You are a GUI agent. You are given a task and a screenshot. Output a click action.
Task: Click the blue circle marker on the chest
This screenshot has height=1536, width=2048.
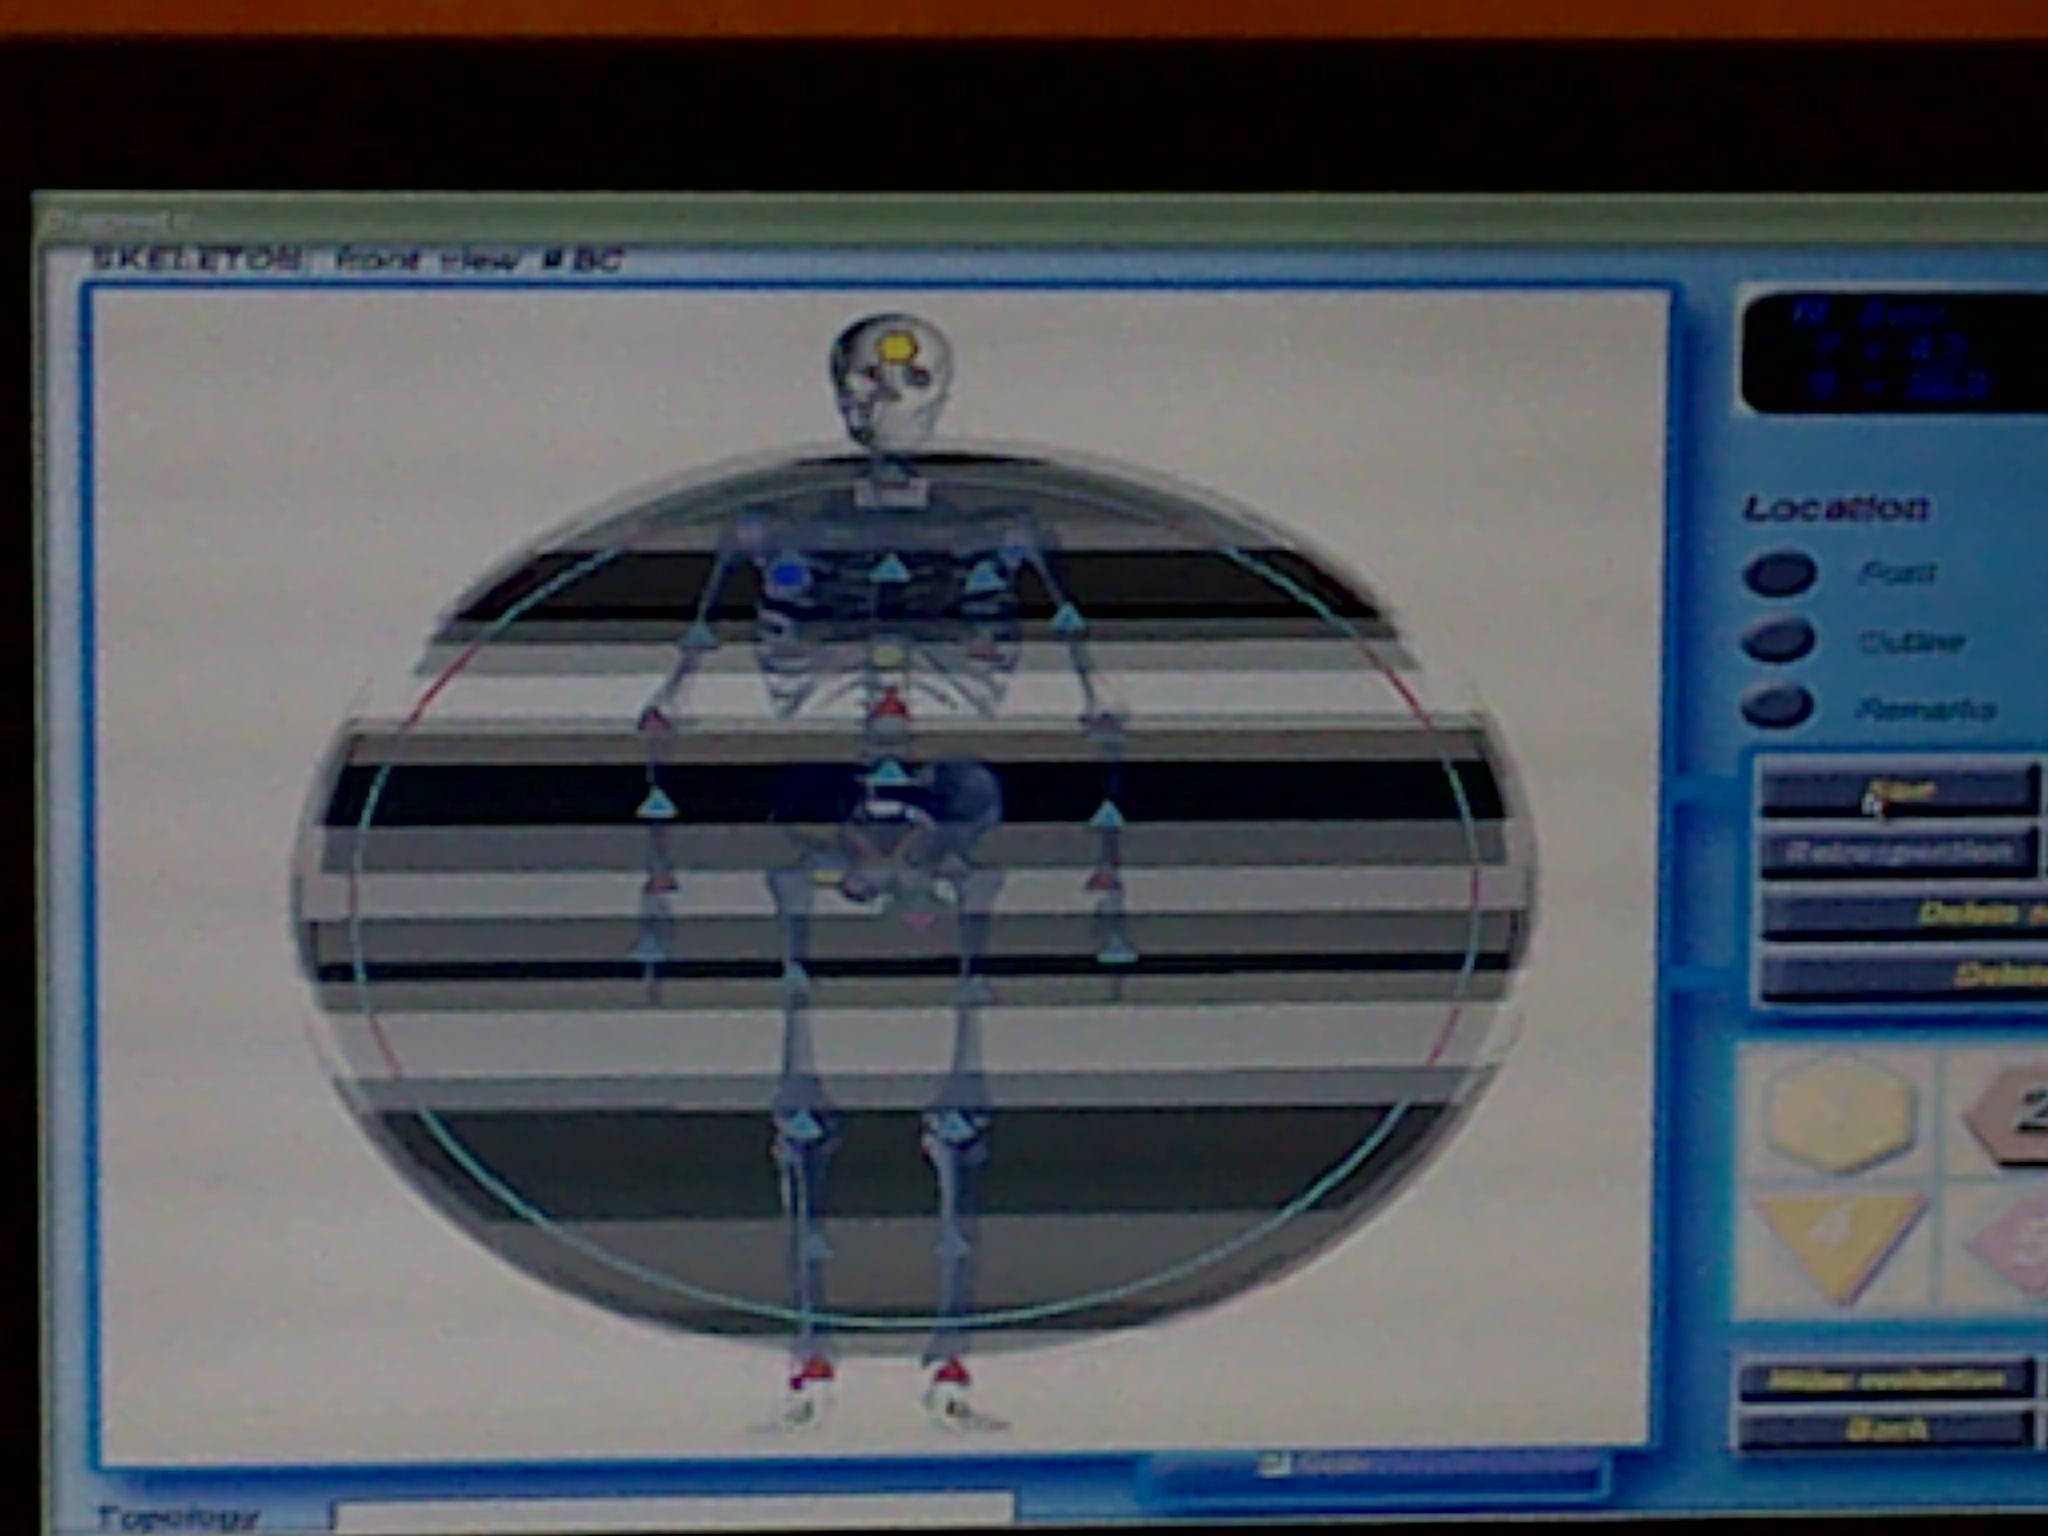(x=790, y=576)
